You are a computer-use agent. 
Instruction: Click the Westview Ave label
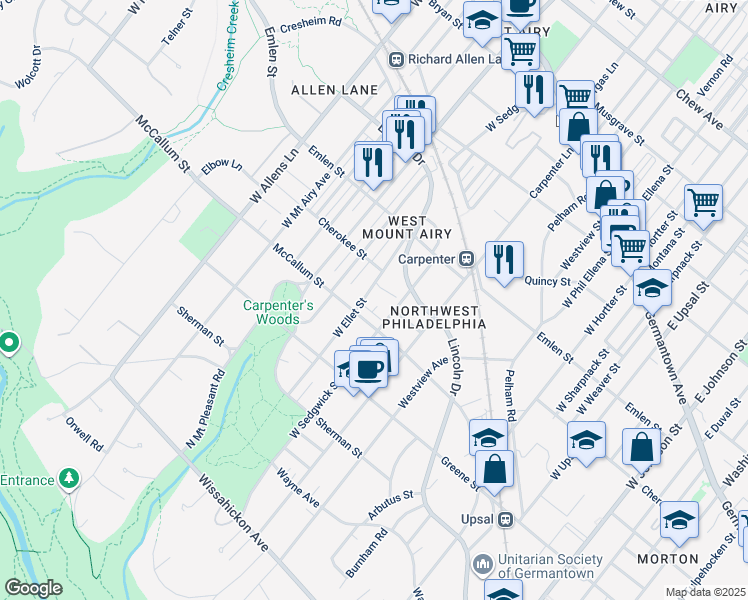pyautogui.click(x=423, y=383)
